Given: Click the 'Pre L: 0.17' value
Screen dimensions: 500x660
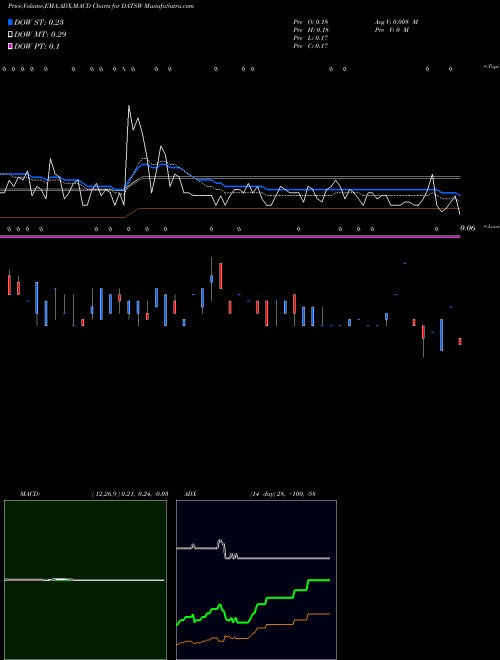Looking at the screenshot, I should coord(311,38).
